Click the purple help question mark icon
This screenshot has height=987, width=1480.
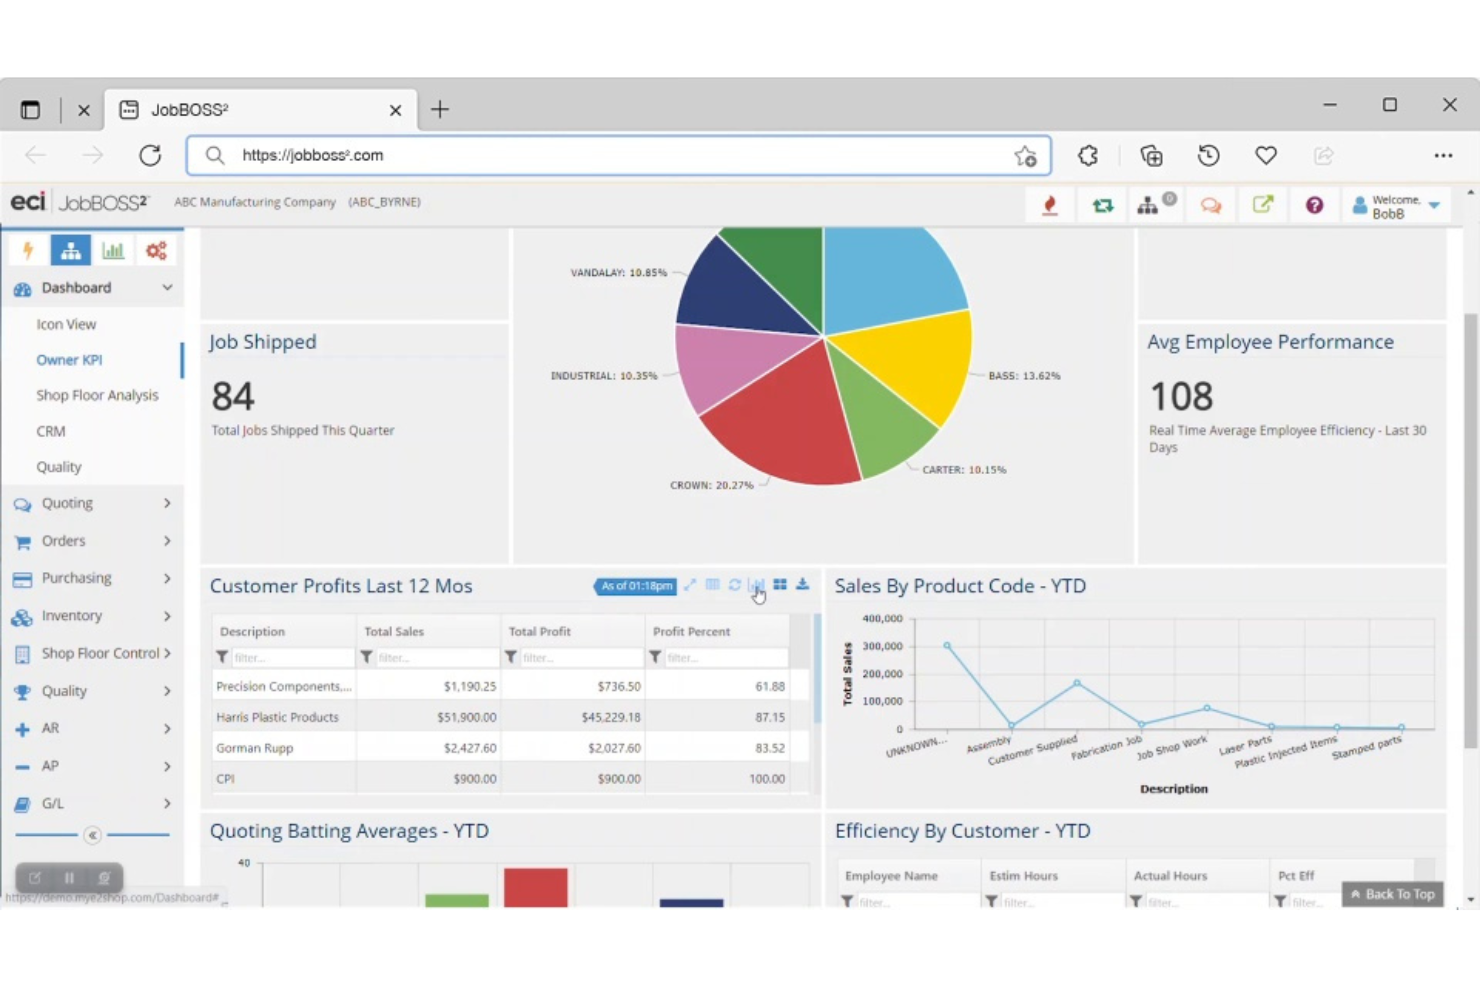click(x=1314, y=205)
